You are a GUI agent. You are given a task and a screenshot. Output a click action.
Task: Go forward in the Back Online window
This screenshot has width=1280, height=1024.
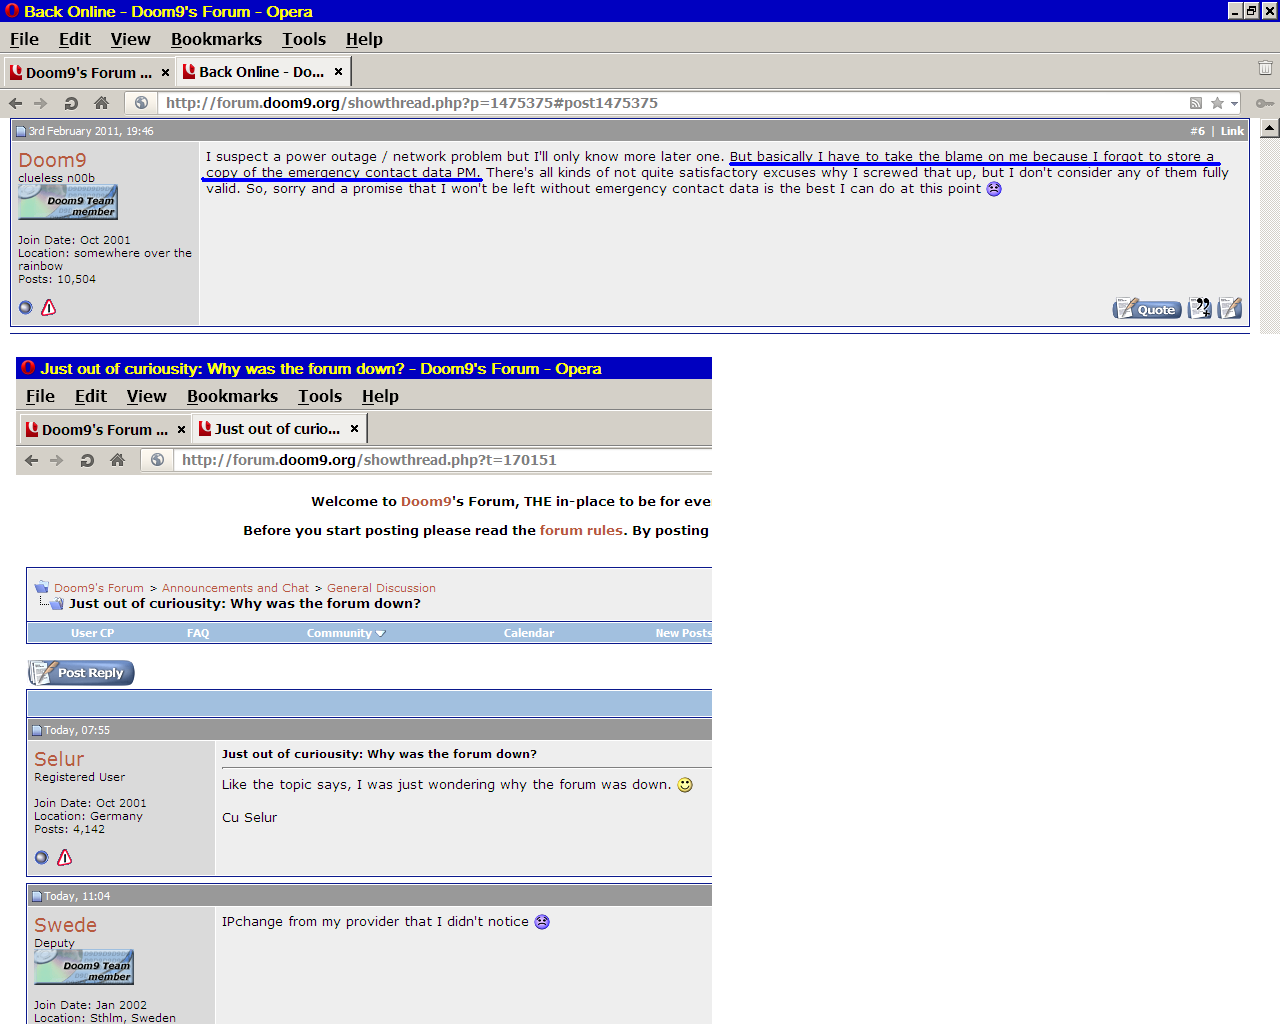[x=40, y=103]
